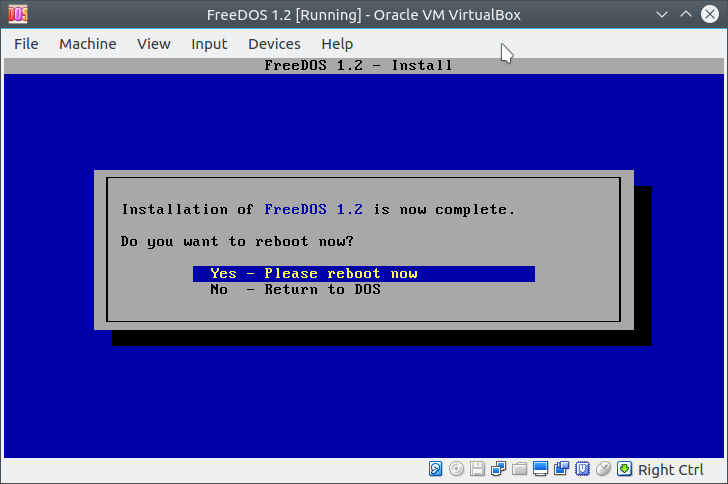The width and height of the screenshot is (728, 484).
Task: Click the hard disk activity icon
Action: (x=436, y=469)
